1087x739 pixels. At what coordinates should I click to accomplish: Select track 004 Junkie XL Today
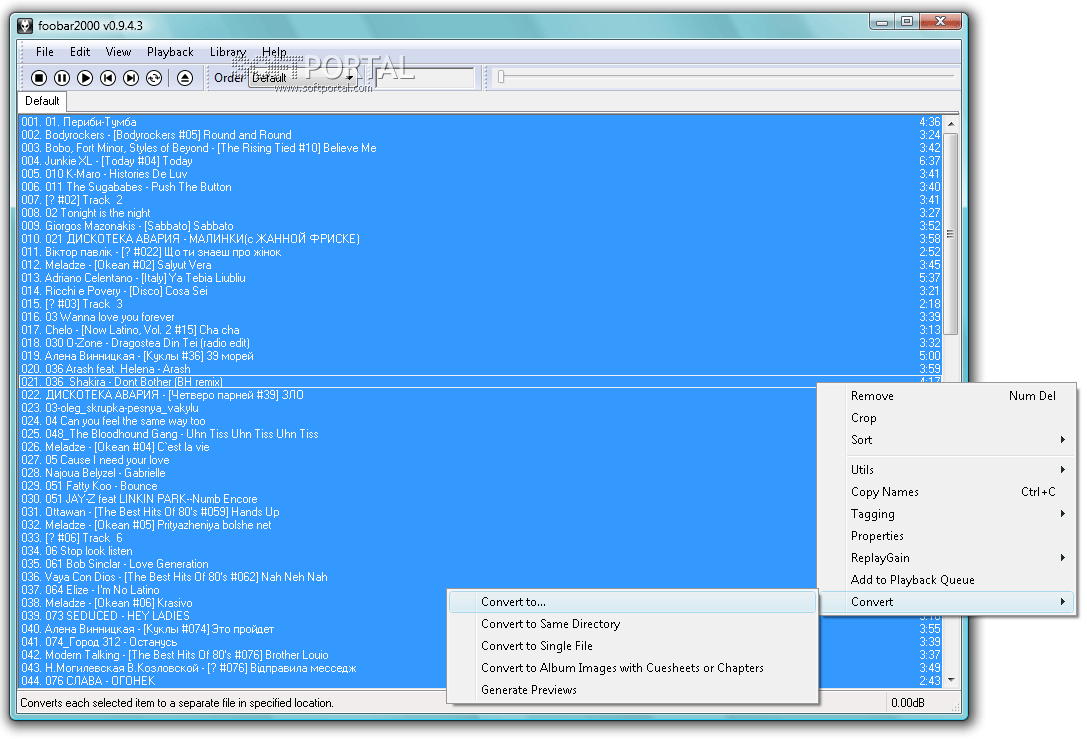[x=480, y=161]
